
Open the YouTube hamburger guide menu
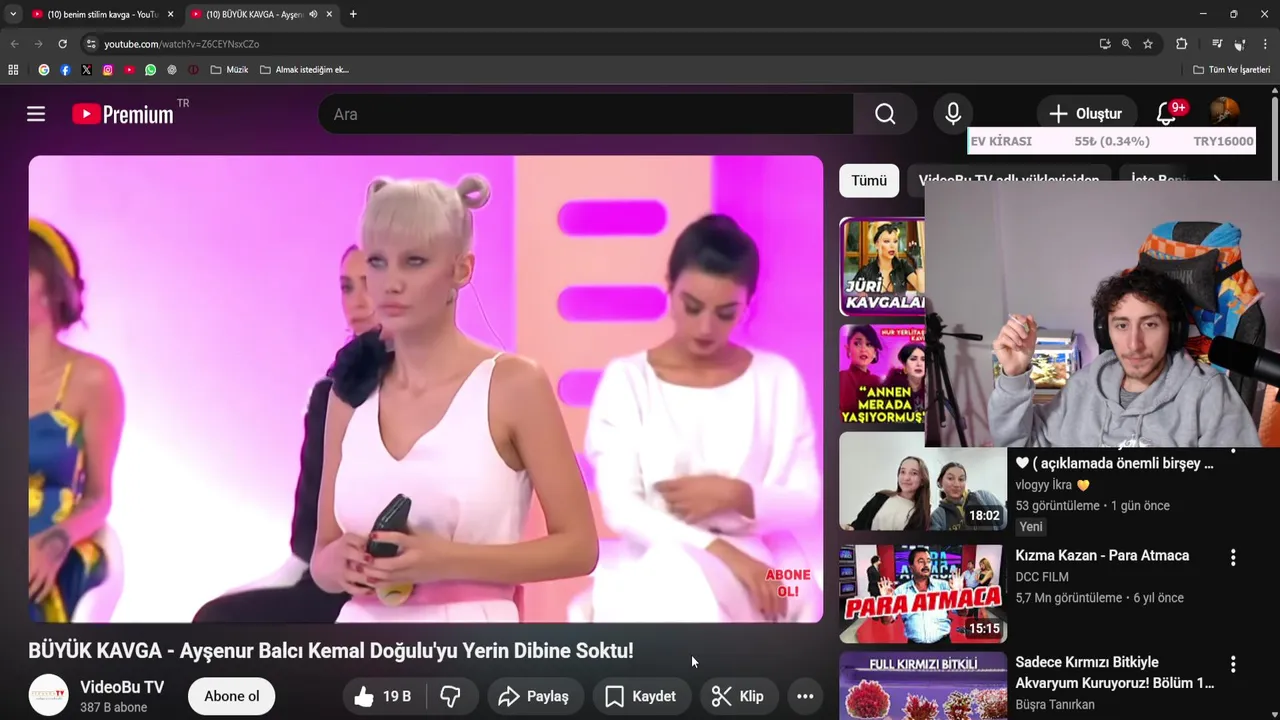tap(36, 114)
